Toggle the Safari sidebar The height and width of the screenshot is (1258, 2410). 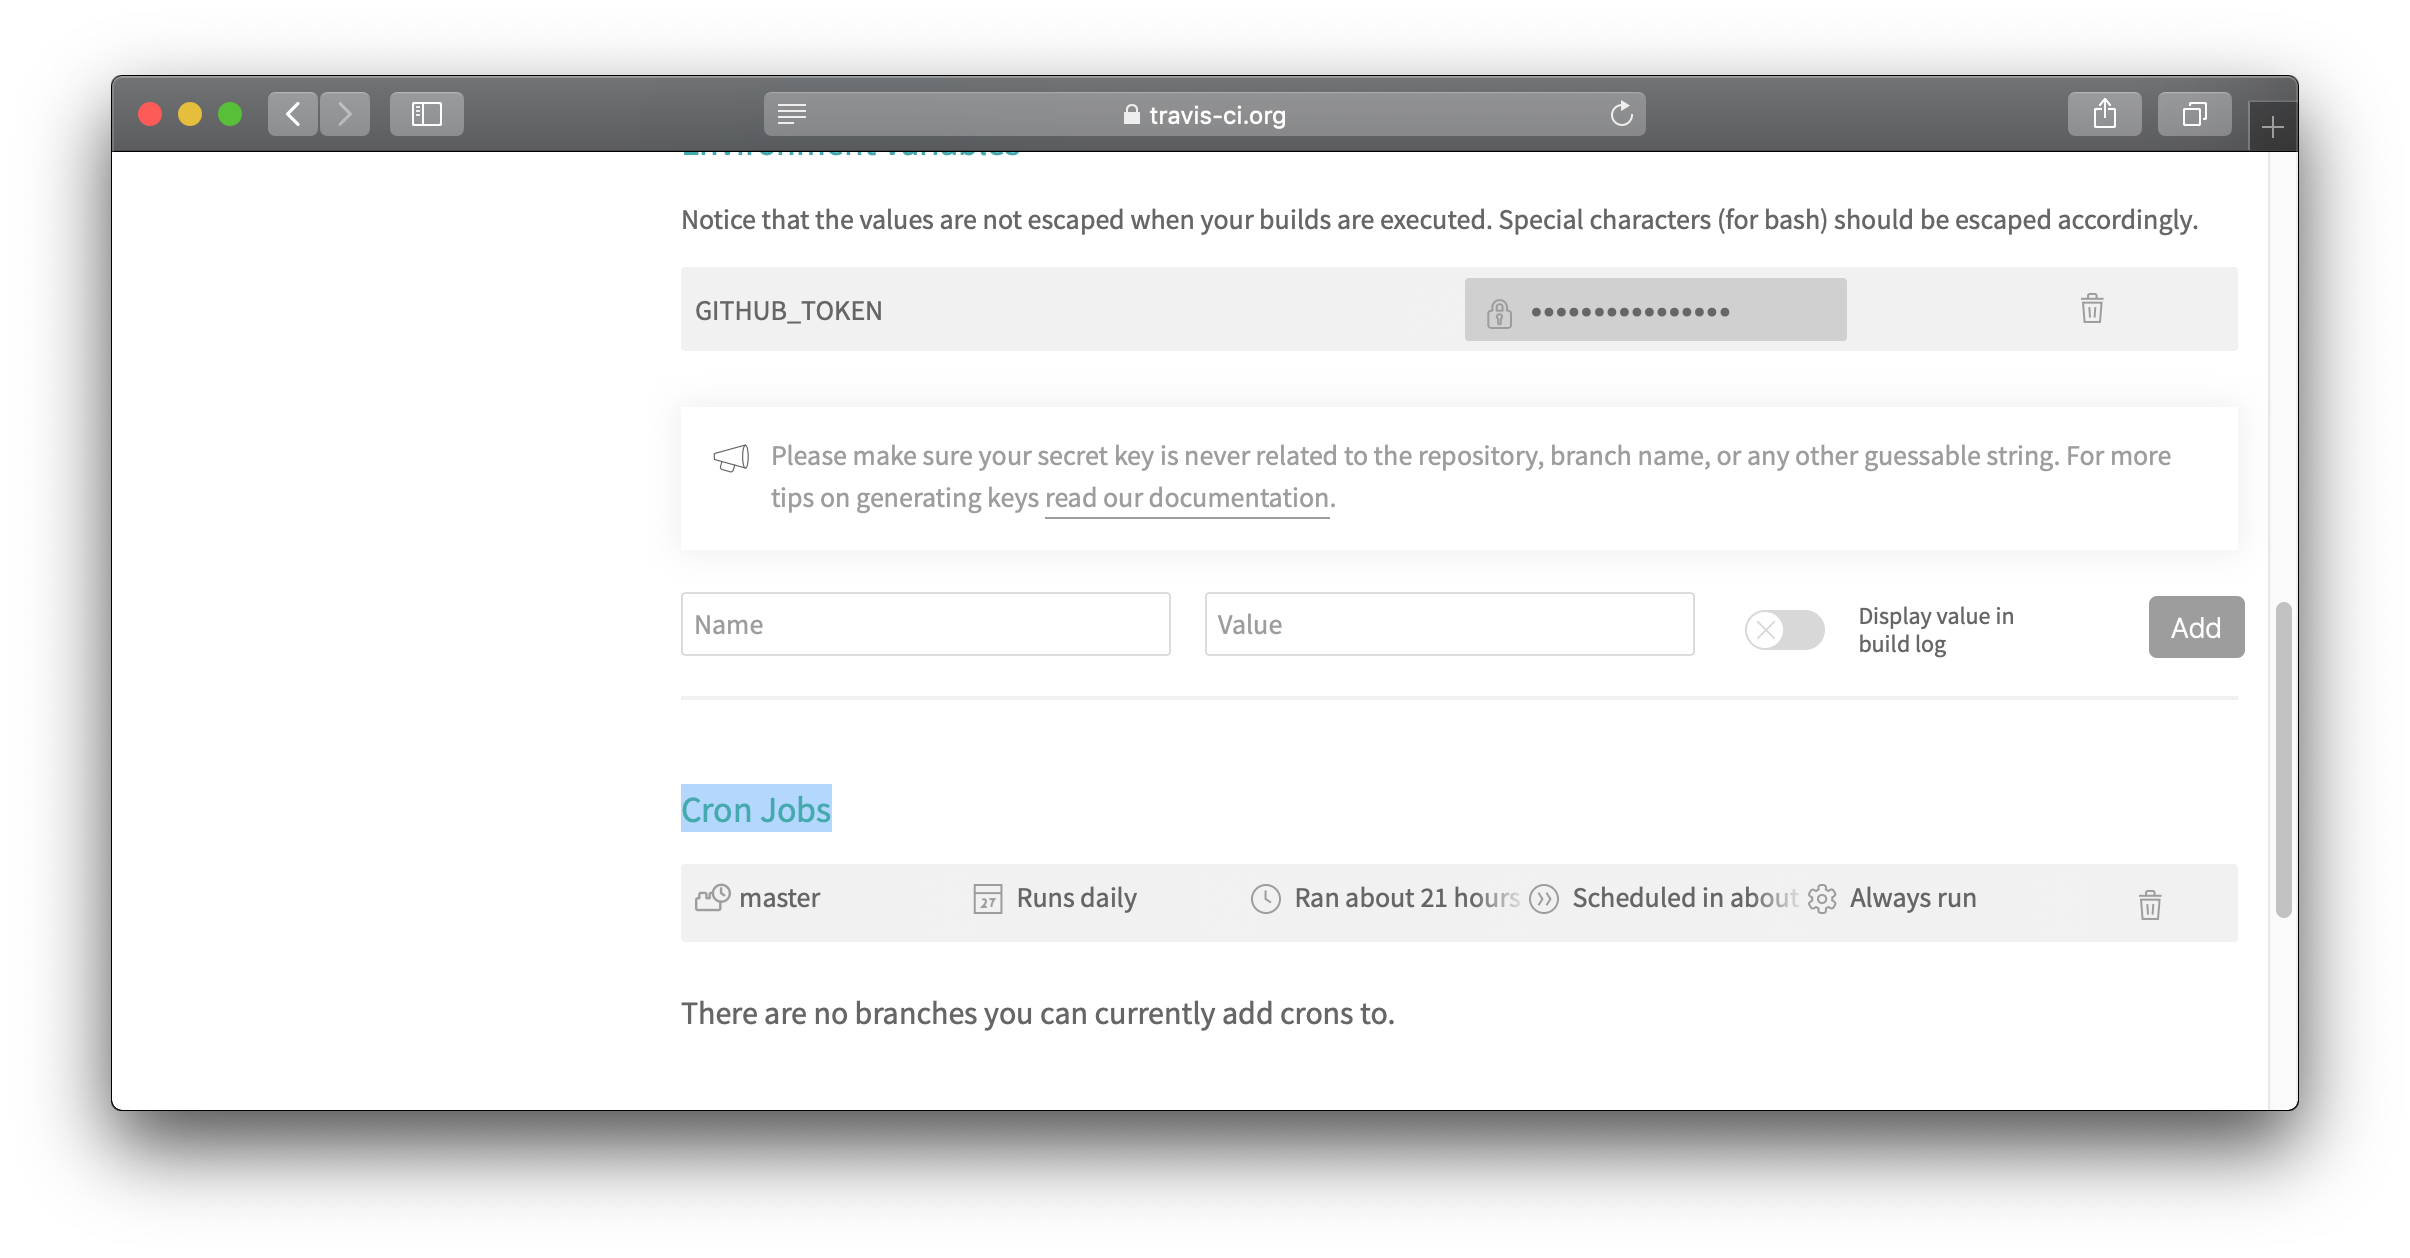pyautogui.click(x=427, y=114)
